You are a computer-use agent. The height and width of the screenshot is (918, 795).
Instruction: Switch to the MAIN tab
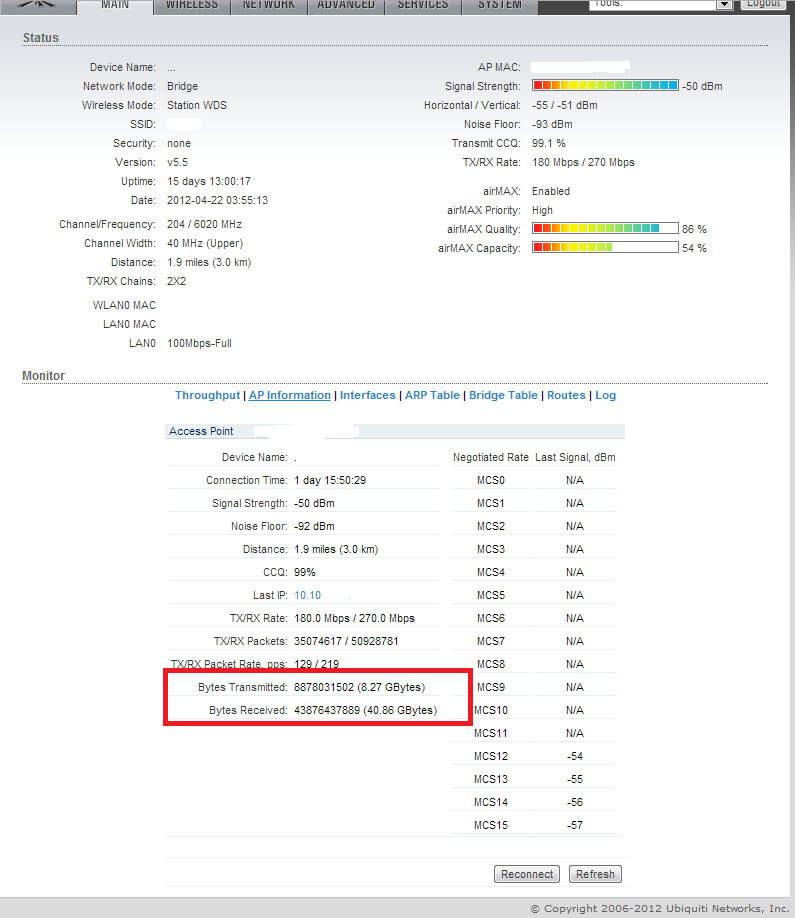pos(115,6)
